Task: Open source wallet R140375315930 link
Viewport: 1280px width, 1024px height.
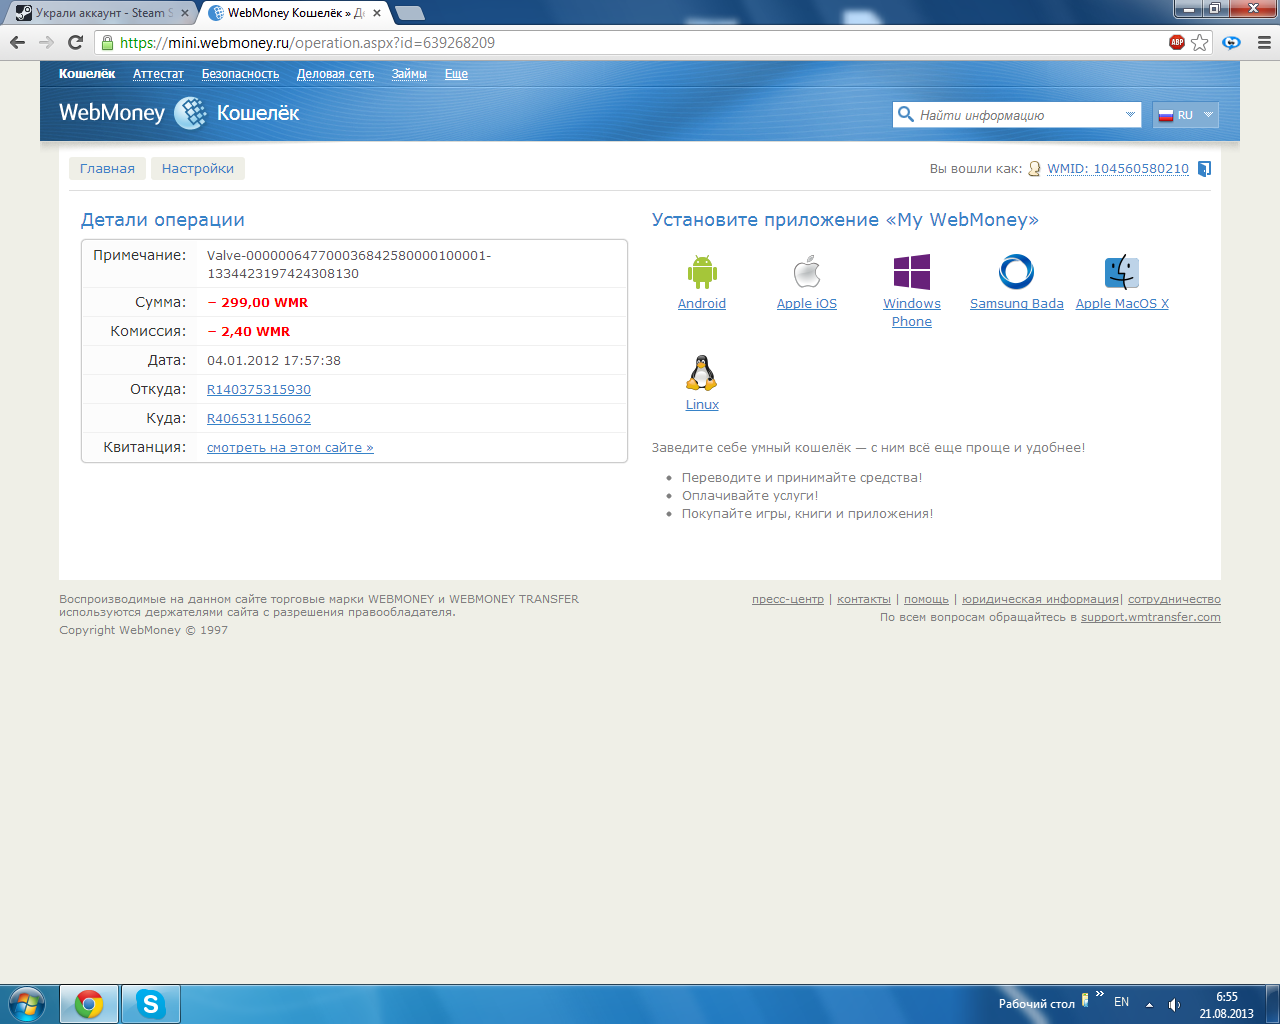Action: [259, 390]
